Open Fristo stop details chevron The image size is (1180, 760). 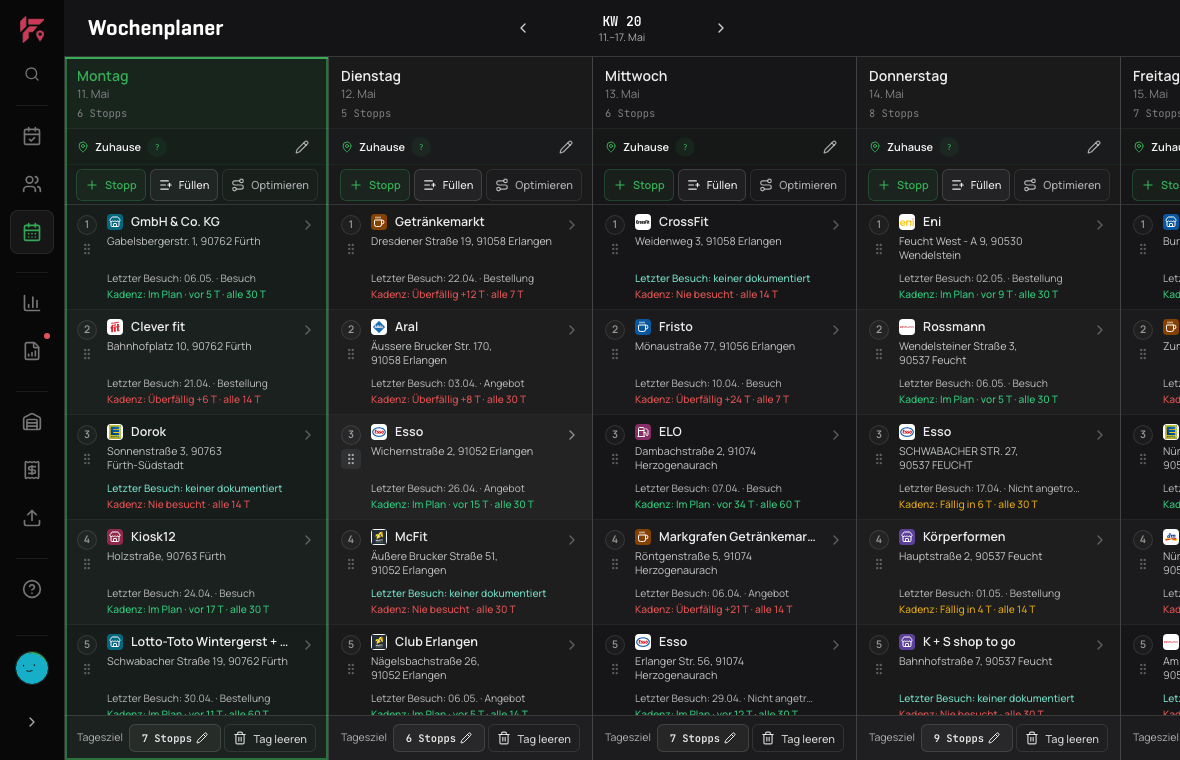pyautogui.click(x=836, y=330)
